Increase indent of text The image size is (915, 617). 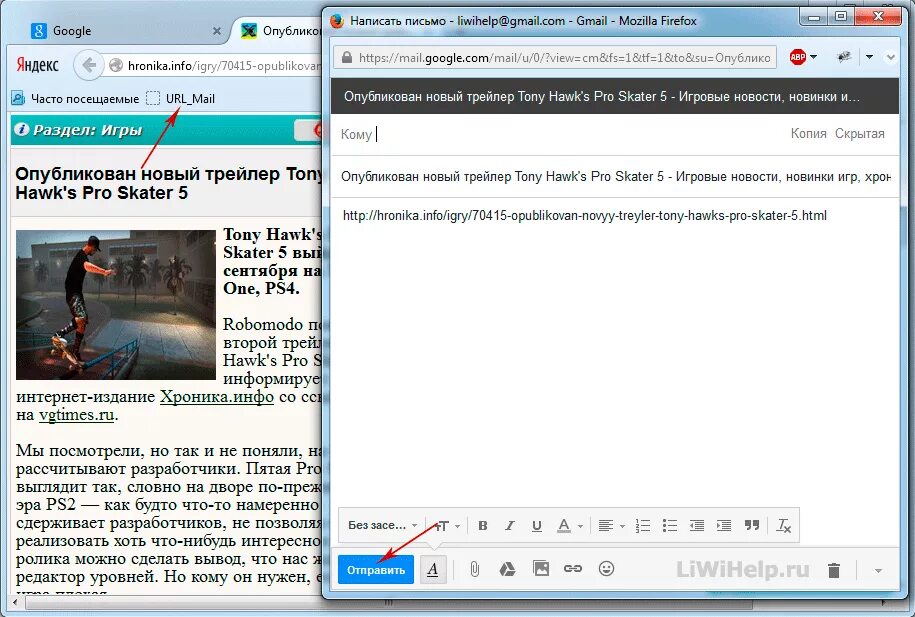pos(724,526)
